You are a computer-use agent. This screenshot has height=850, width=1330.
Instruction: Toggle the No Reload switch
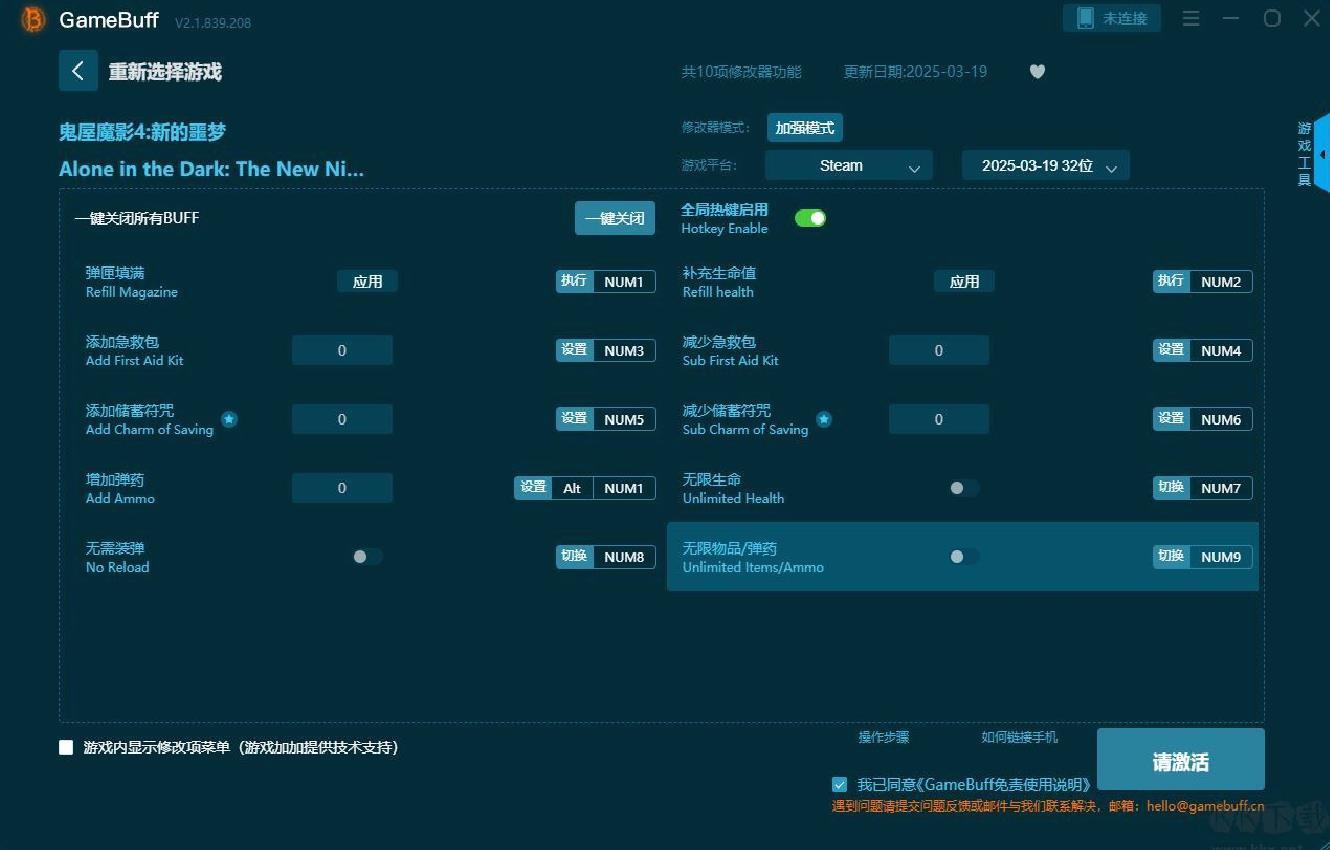point(367,556)
